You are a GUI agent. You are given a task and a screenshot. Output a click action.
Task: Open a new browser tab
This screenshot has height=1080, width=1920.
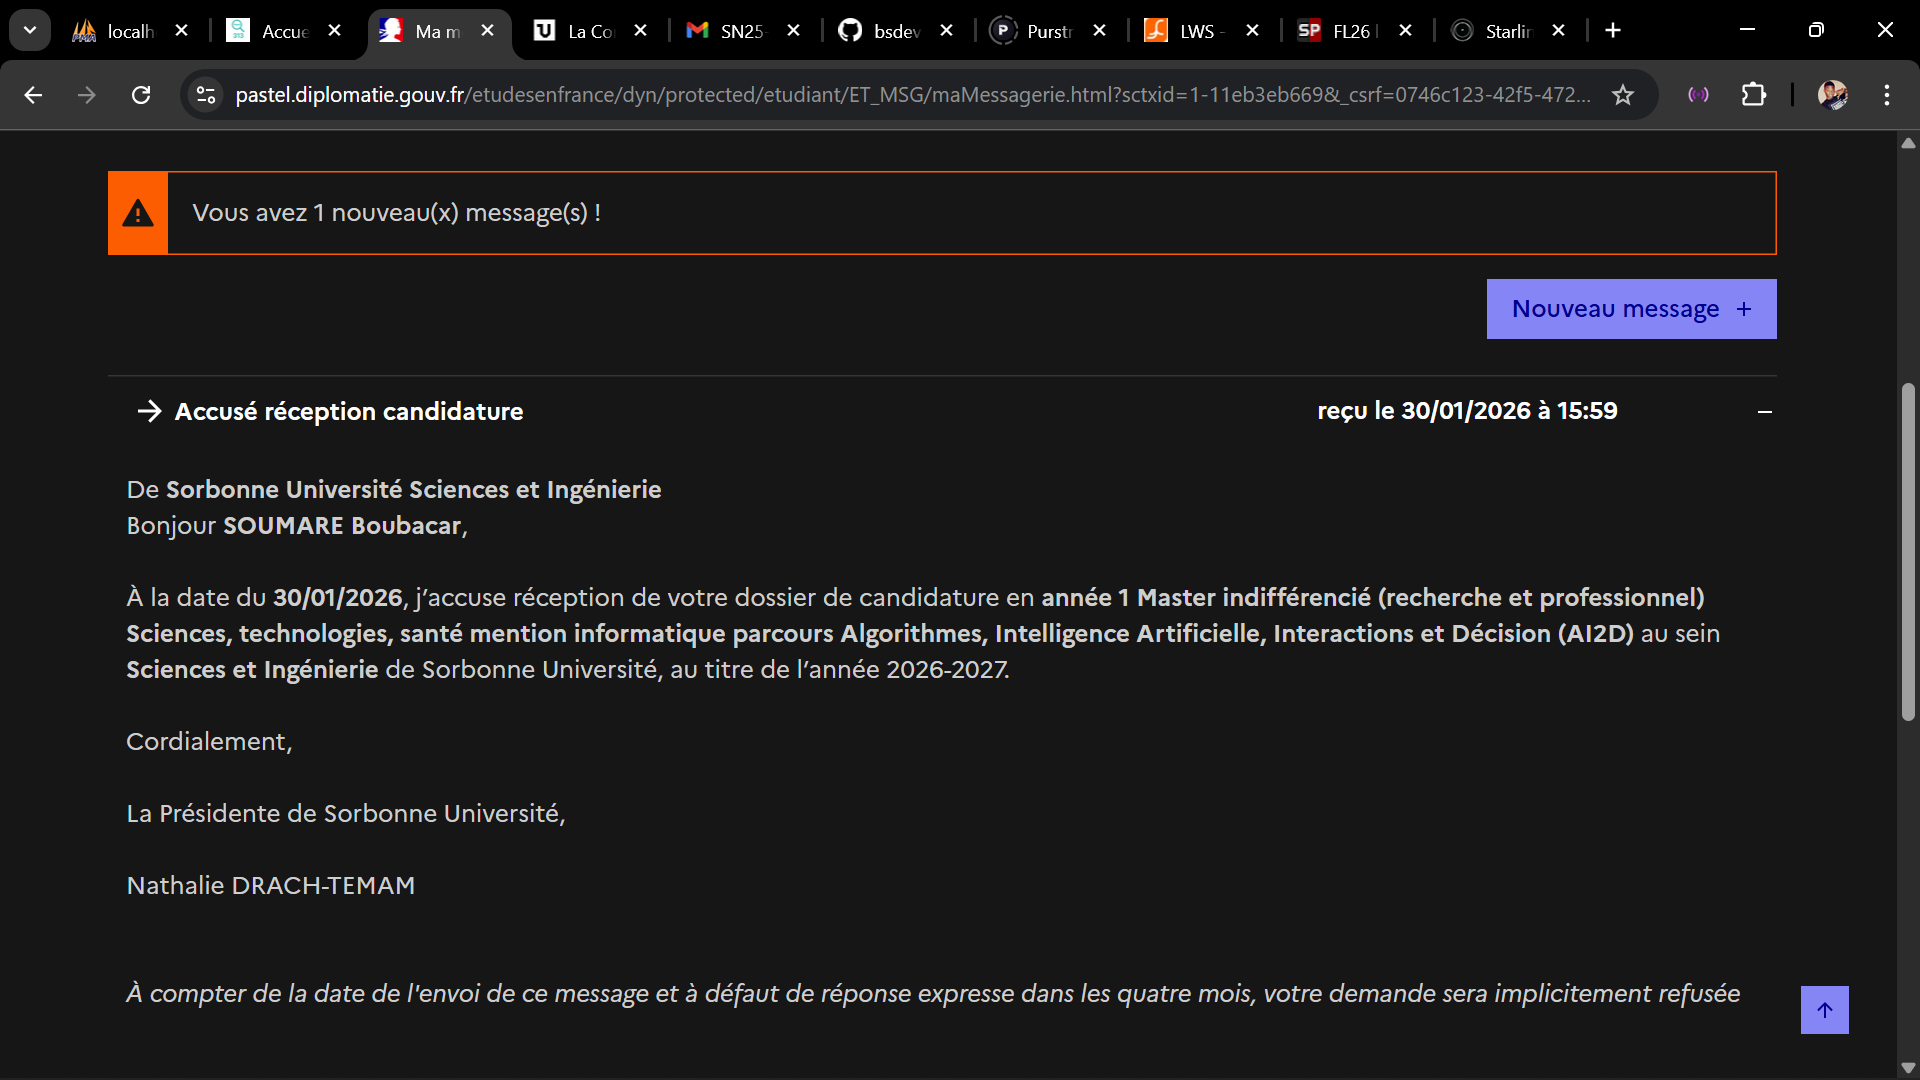coord(1613,31)
